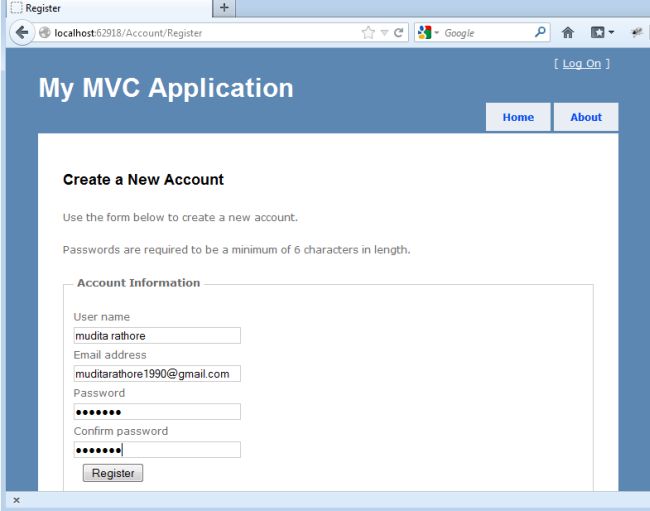650x511 pixels.
Task: Open the bookmarks menu icon
Action: click(x=602, y=32)
